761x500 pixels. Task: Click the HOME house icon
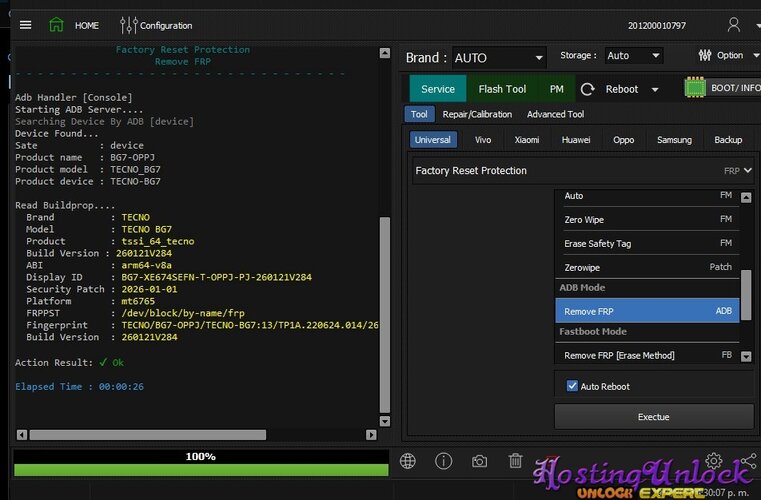tap(57, 25)
